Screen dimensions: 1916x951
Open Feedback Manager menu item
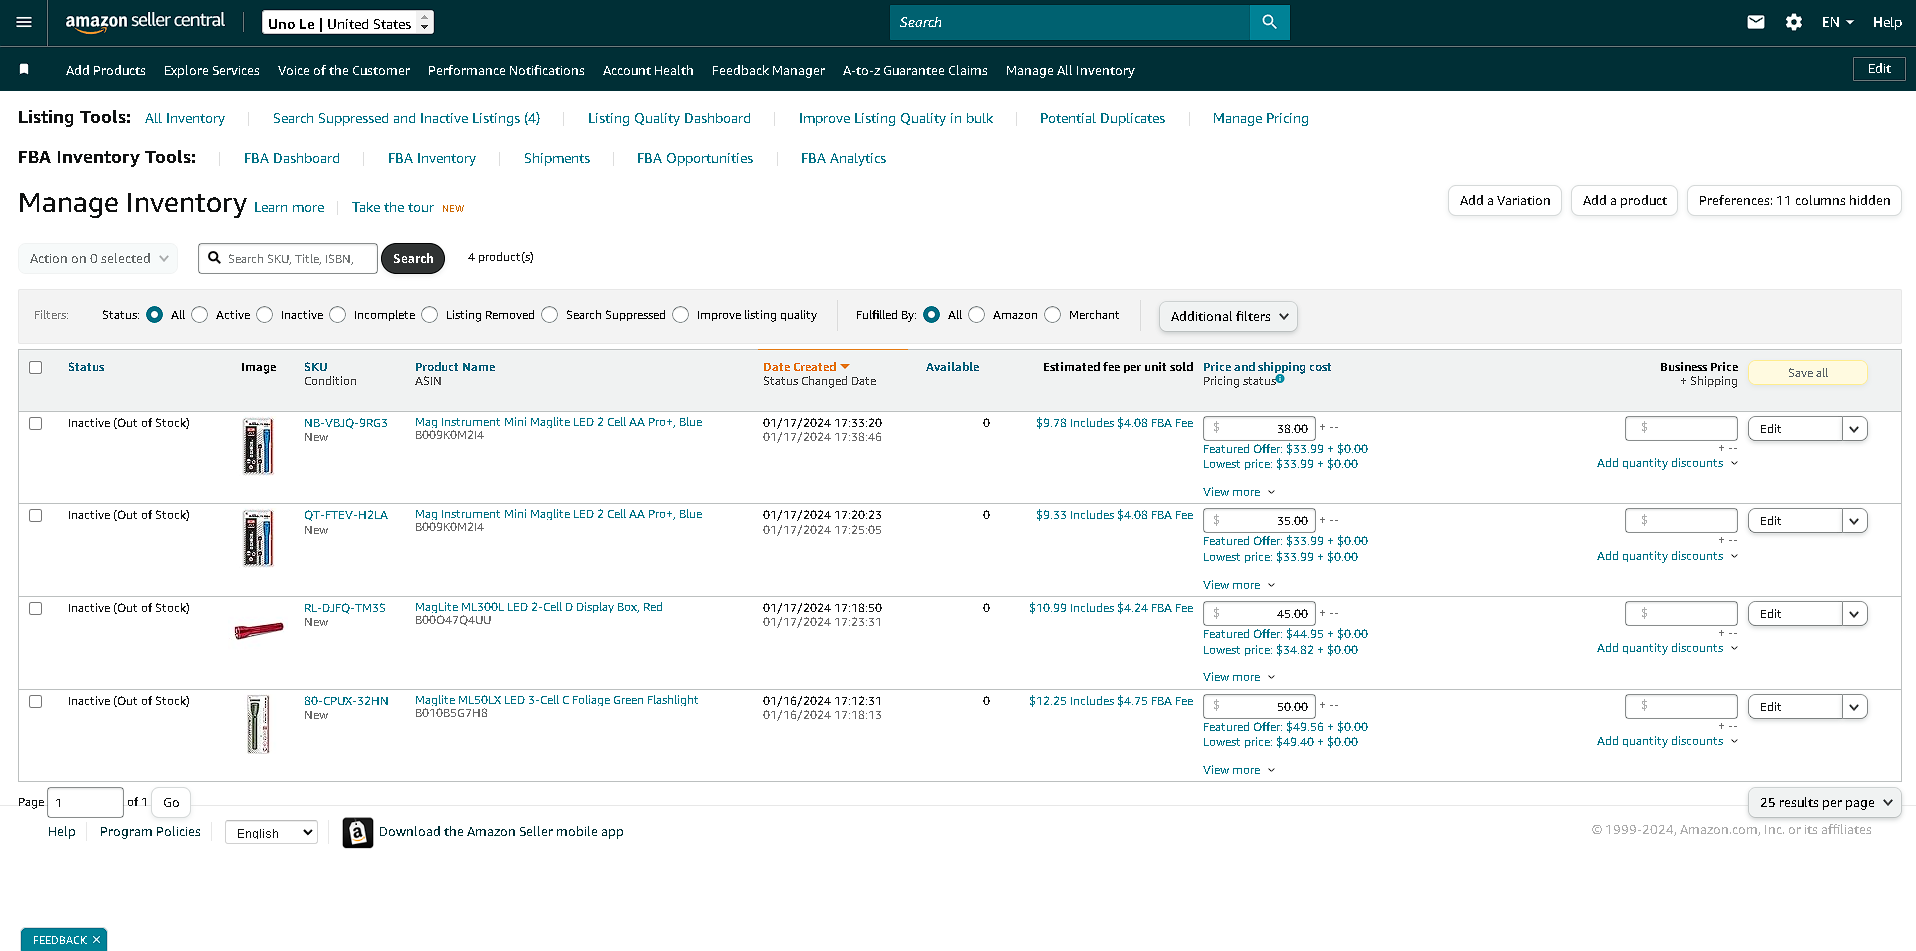coord(768,70)
